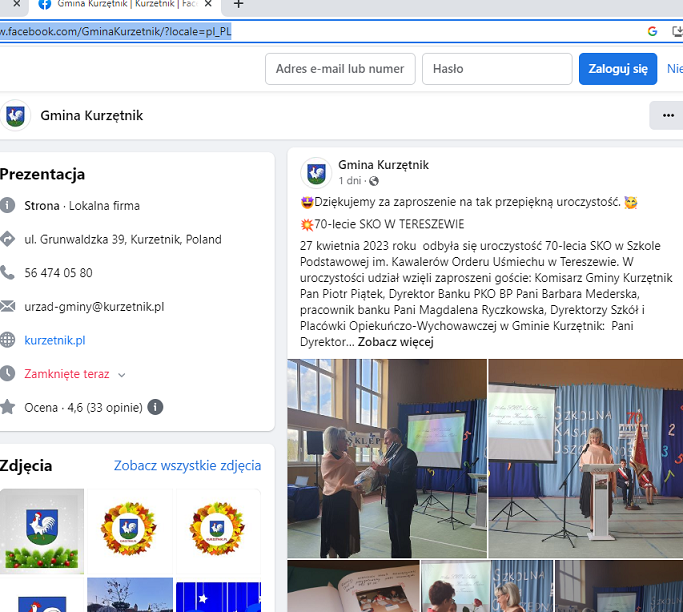Image resolution: width=683 pixels, height=612 pixels.
Task: Open the tree against blue sky photo
Action: pos(130,595)
